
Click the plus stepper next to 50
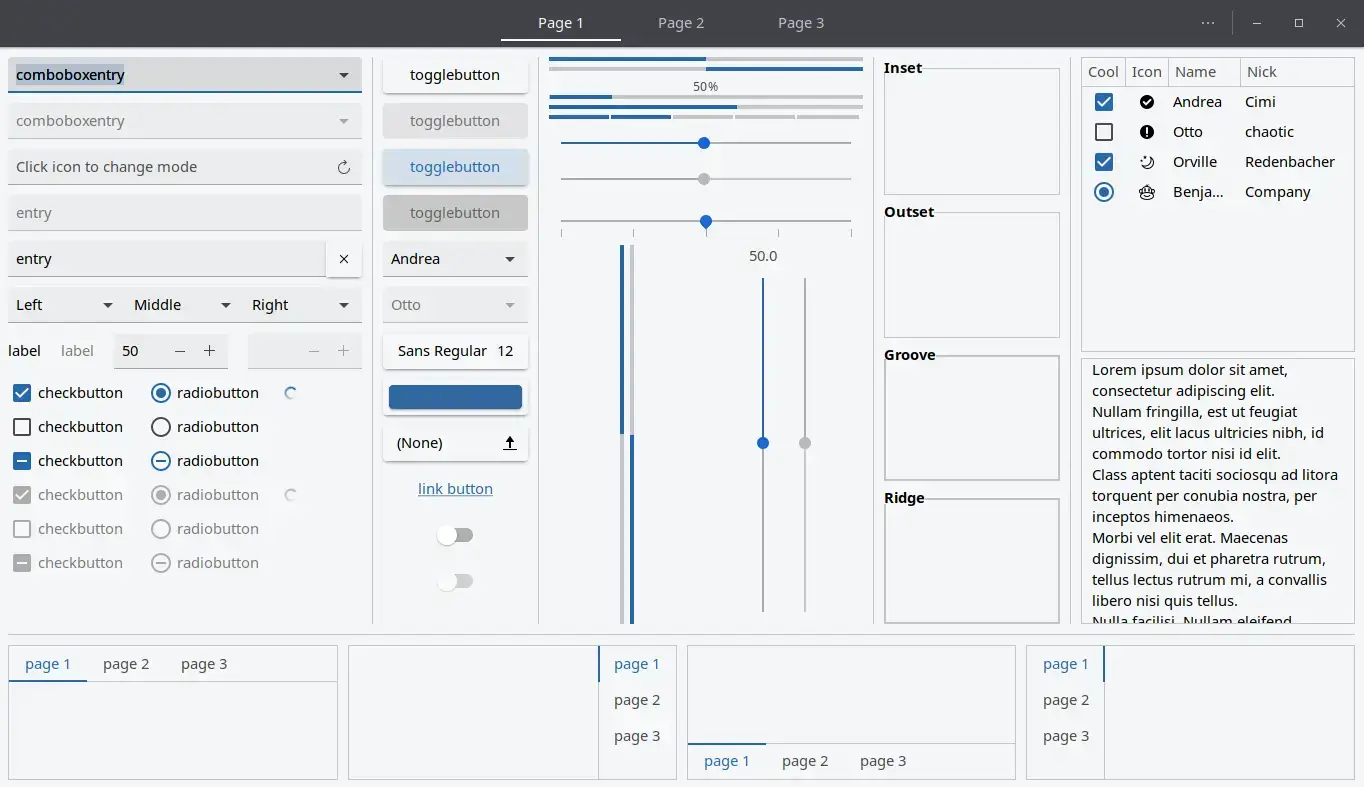[x=209, y=351]
